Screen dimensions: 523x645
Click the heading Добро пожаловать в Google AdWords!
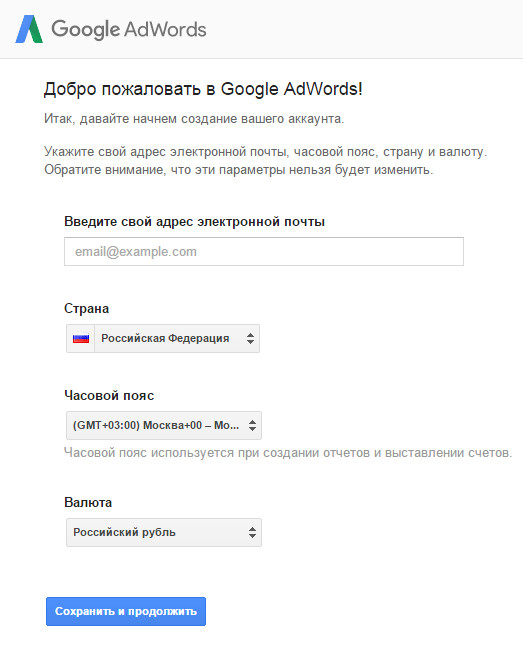tap(203, 89)
